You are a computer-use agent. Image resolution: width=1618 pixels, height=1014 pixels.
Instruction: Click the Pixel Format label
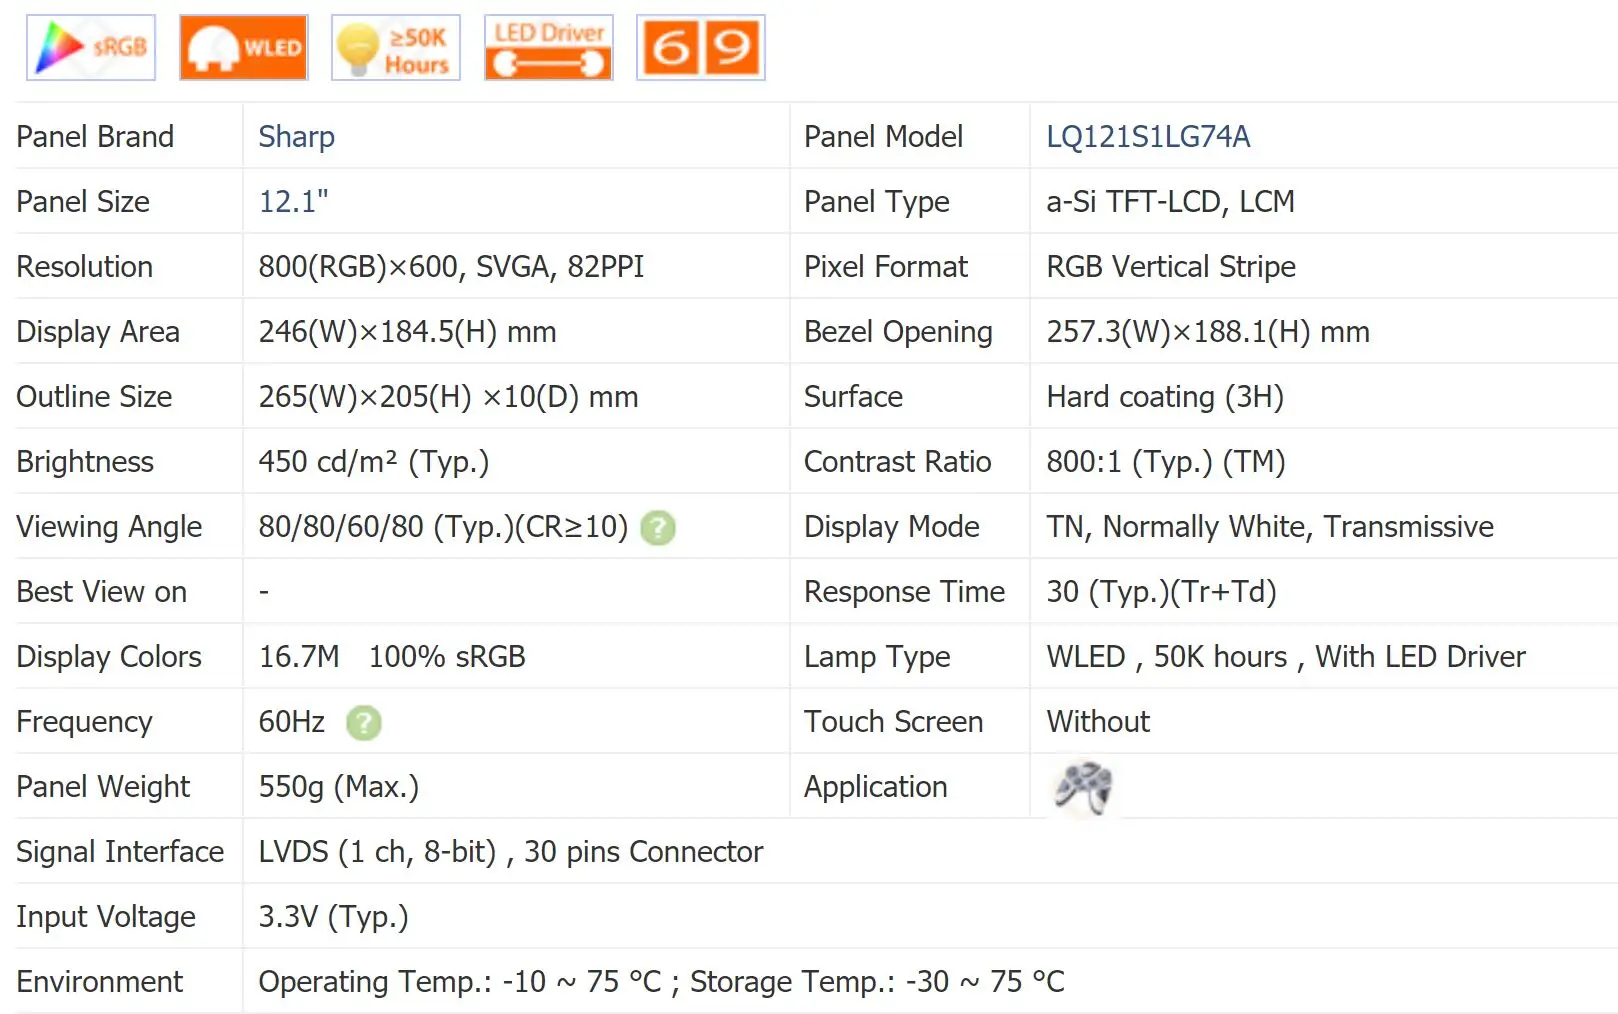coord(886,267)
